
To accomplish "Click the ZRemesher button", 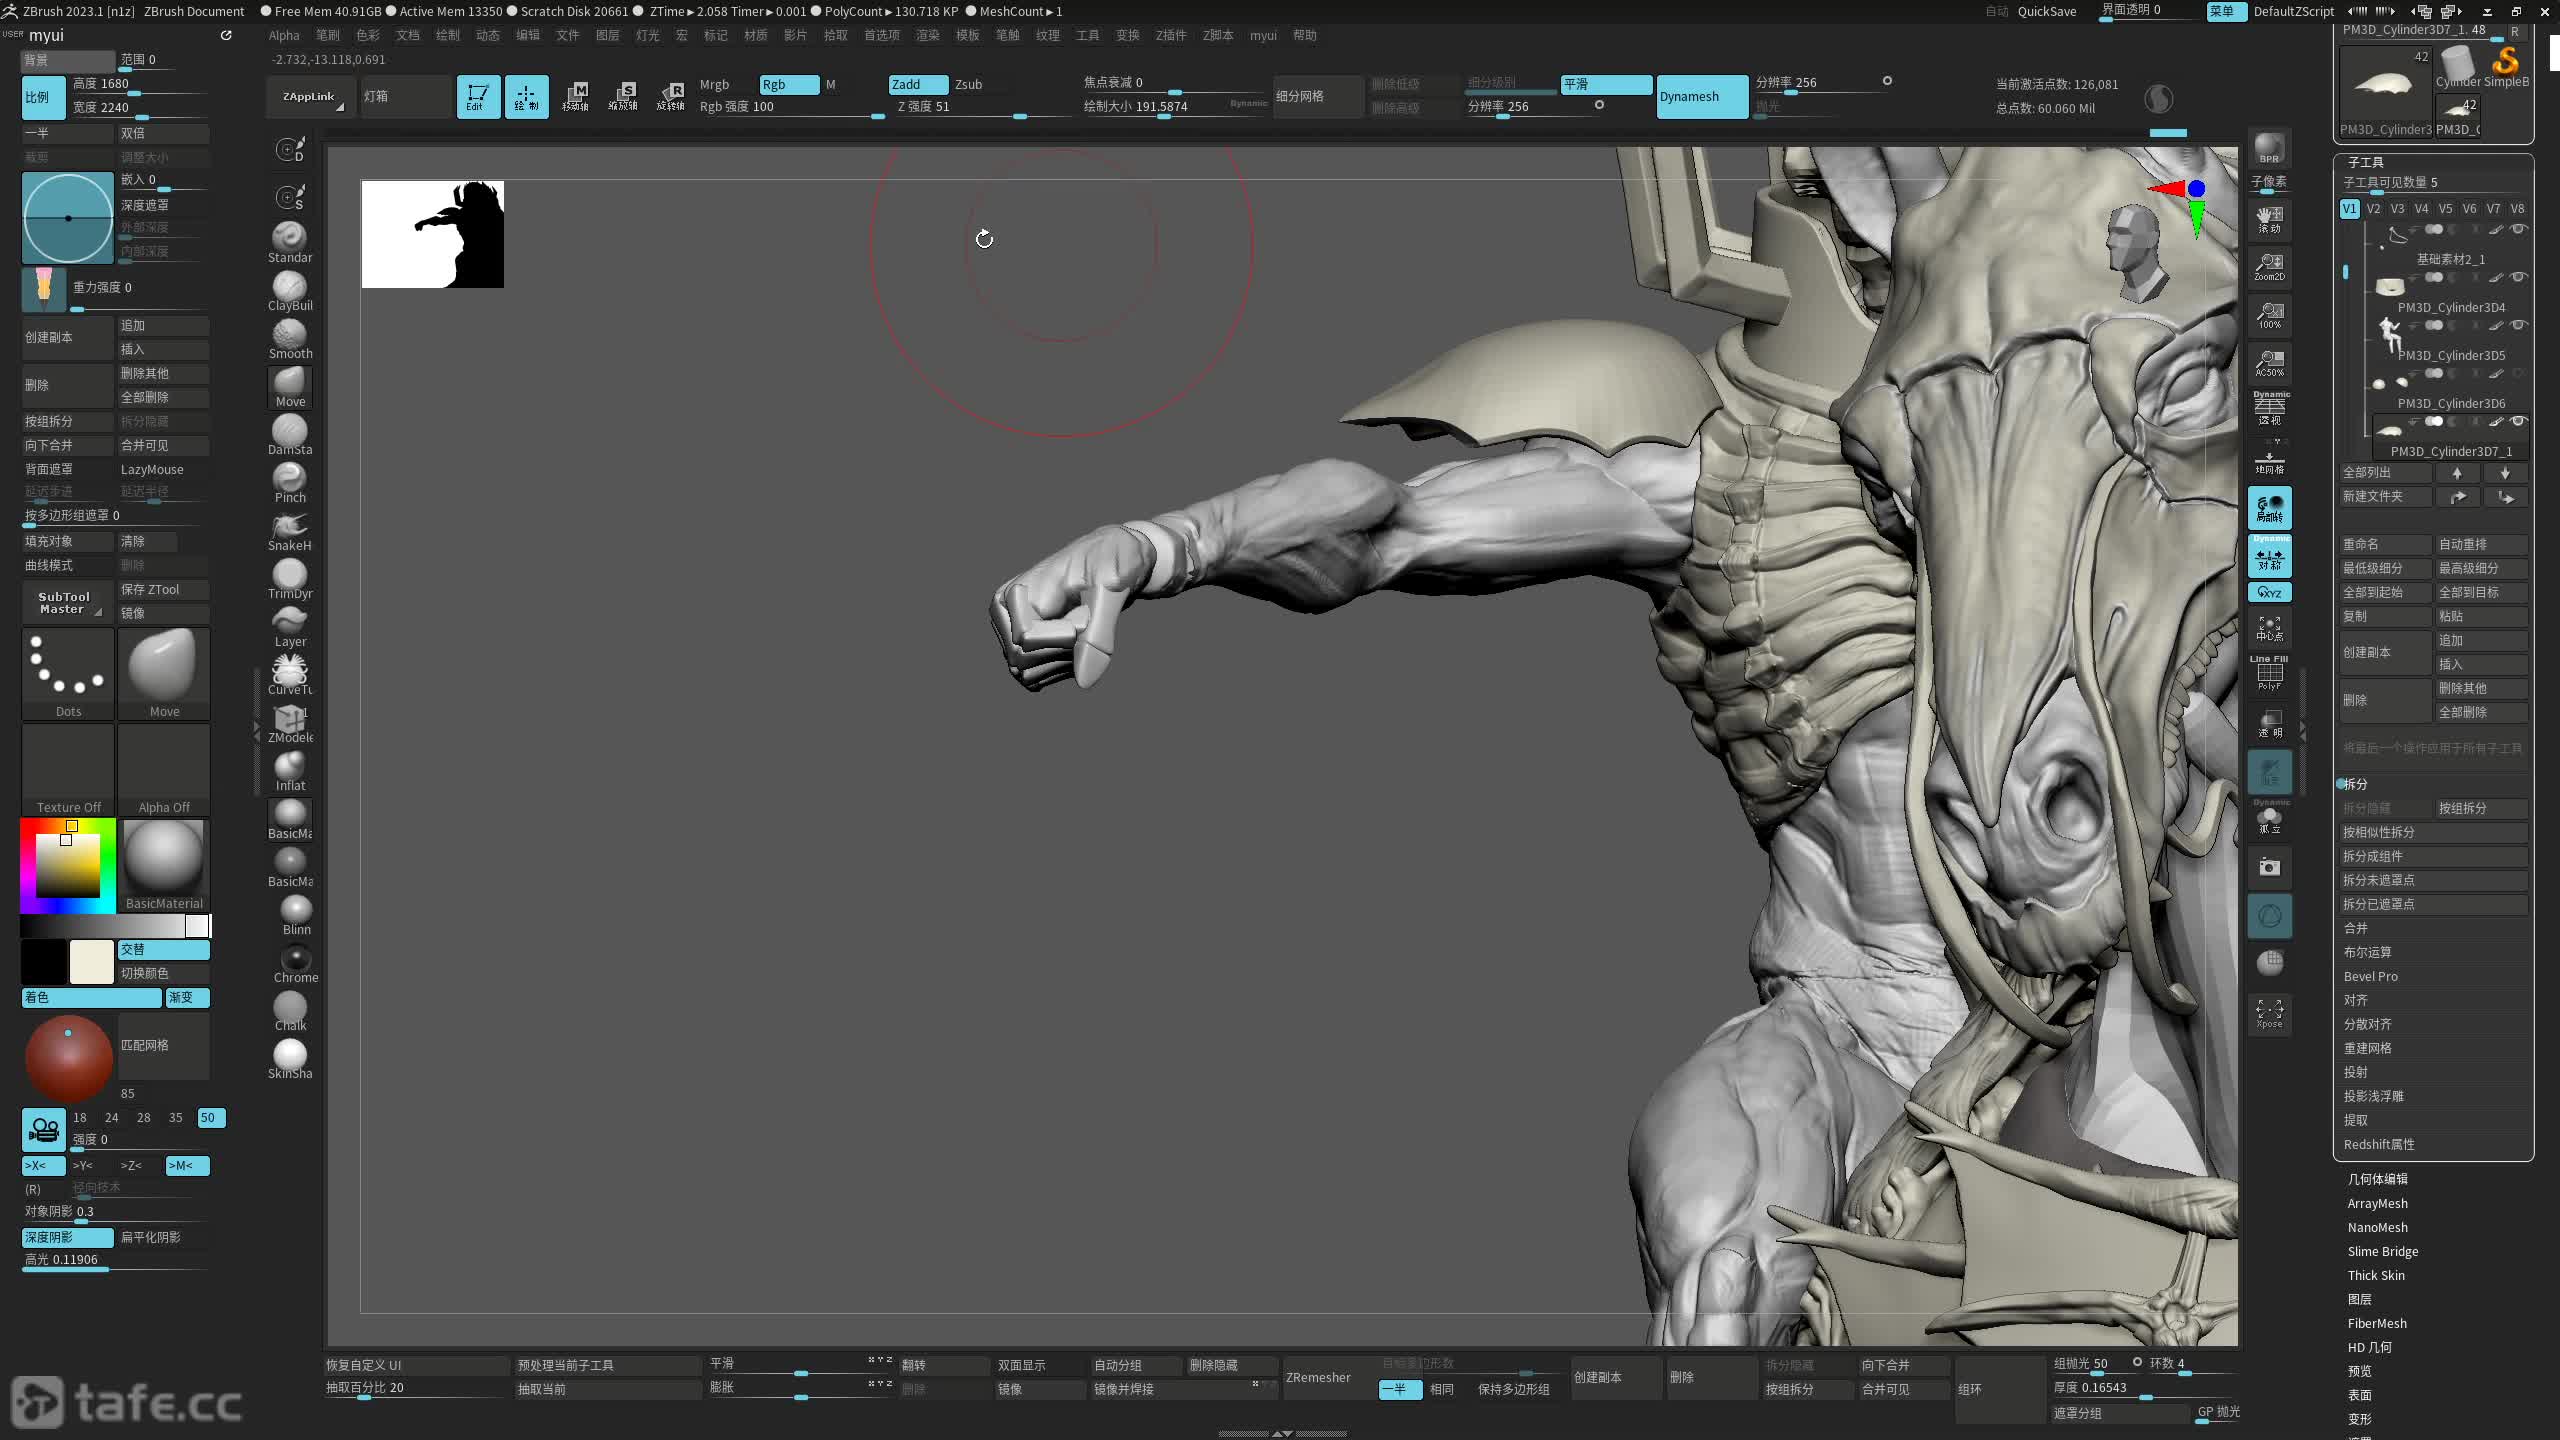I will 1318,1377.
